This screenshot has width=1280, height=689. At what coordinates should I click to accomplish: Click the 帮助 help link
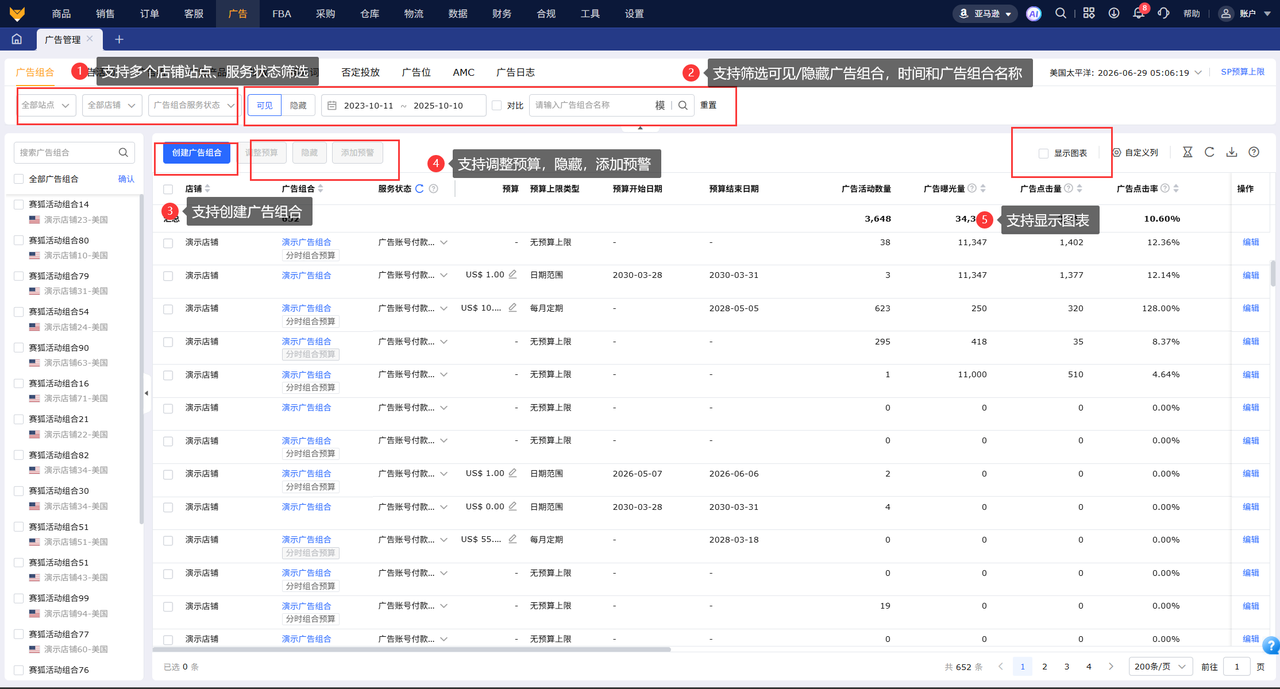click(x=1191, y=13)
